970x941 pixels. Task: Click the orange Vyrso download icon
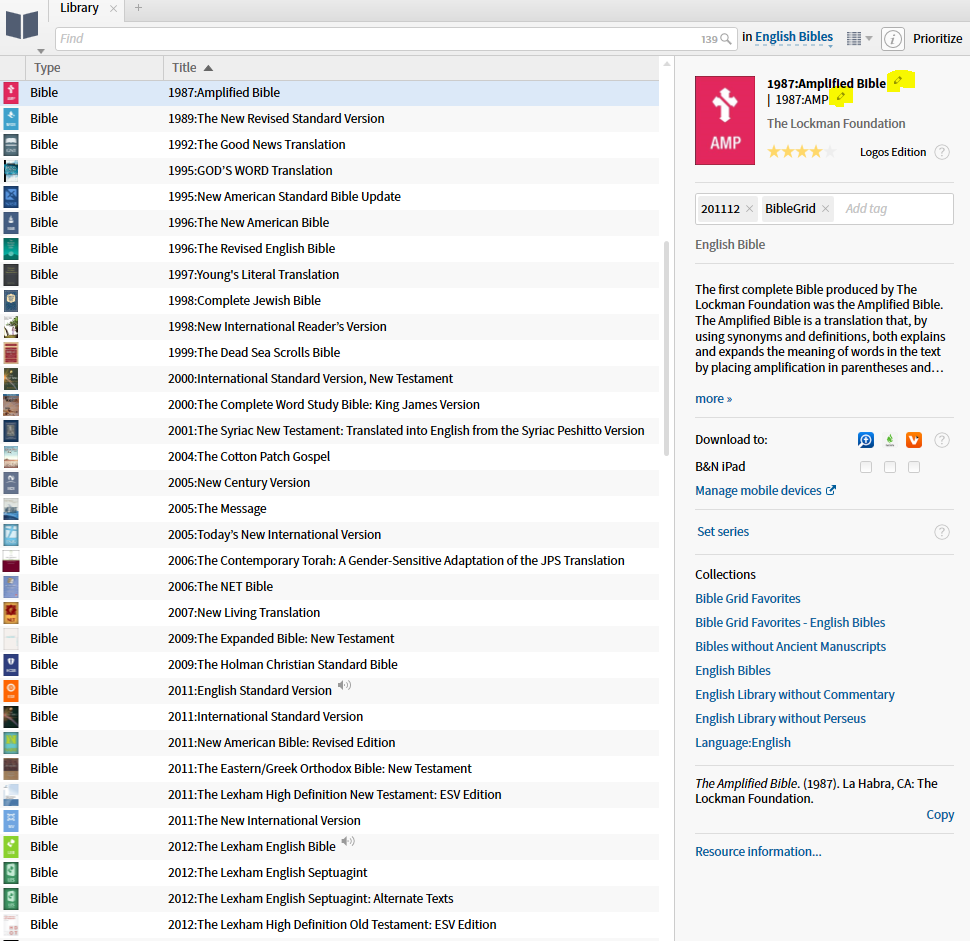click(x=914, y=440)
